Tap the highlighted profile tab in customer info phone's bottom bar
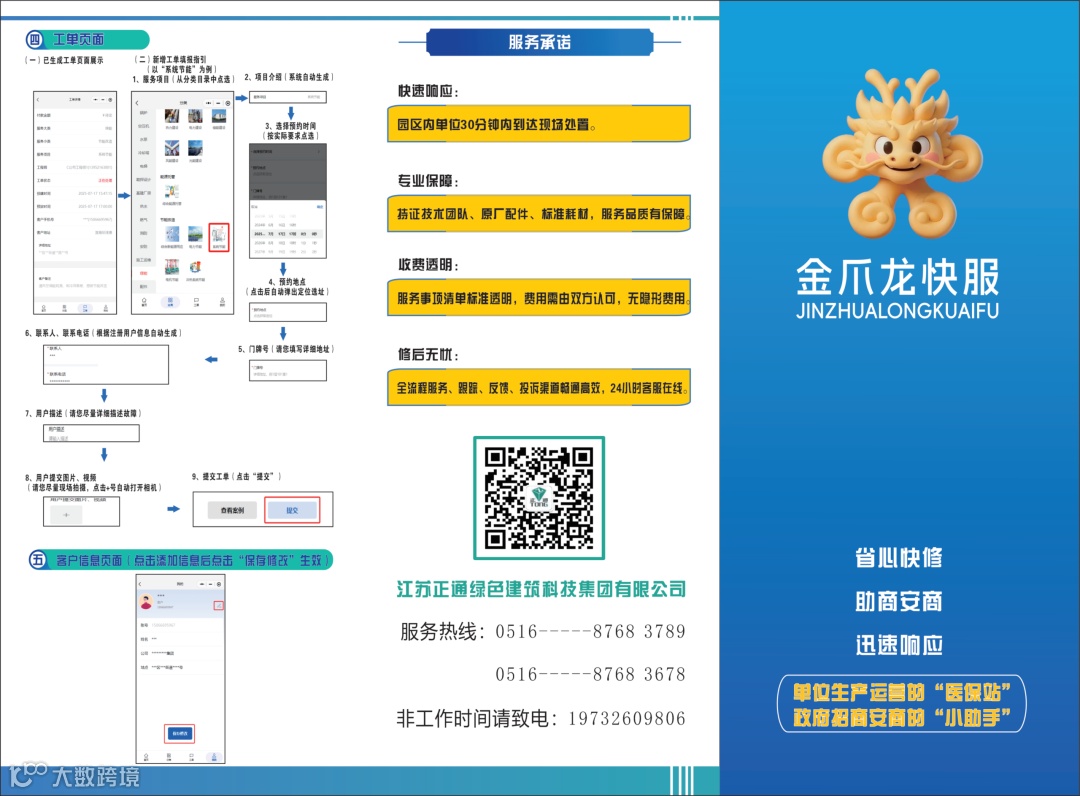The width and height of the screenshot is (1080, 796). click(x=214, y=757)
